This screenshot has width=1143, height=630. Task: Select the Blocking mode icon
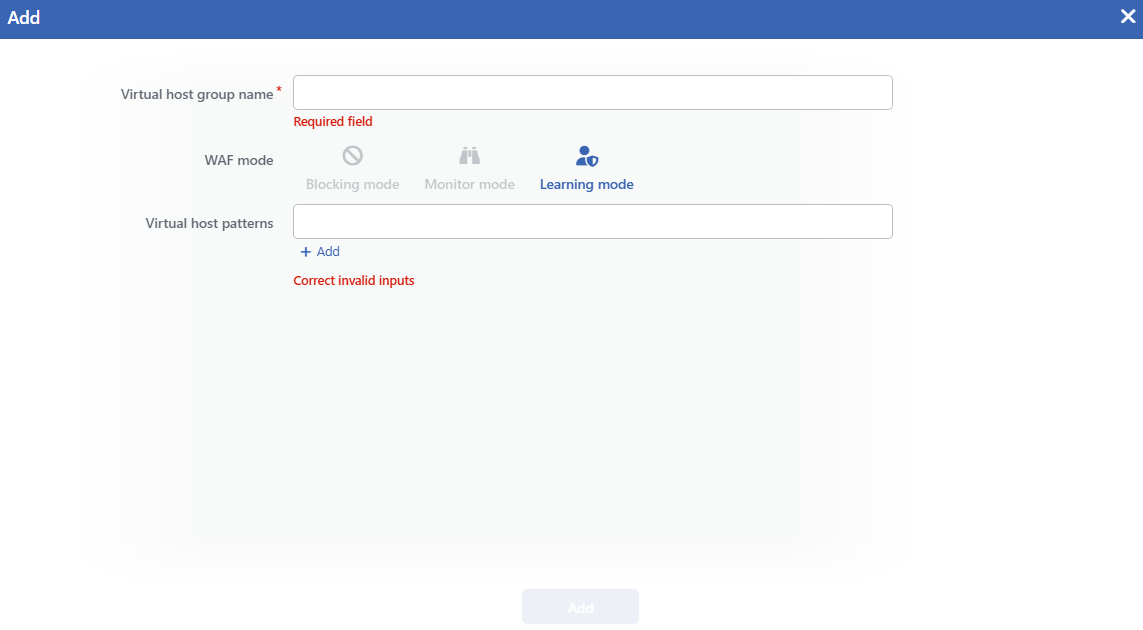click(353, 156)
